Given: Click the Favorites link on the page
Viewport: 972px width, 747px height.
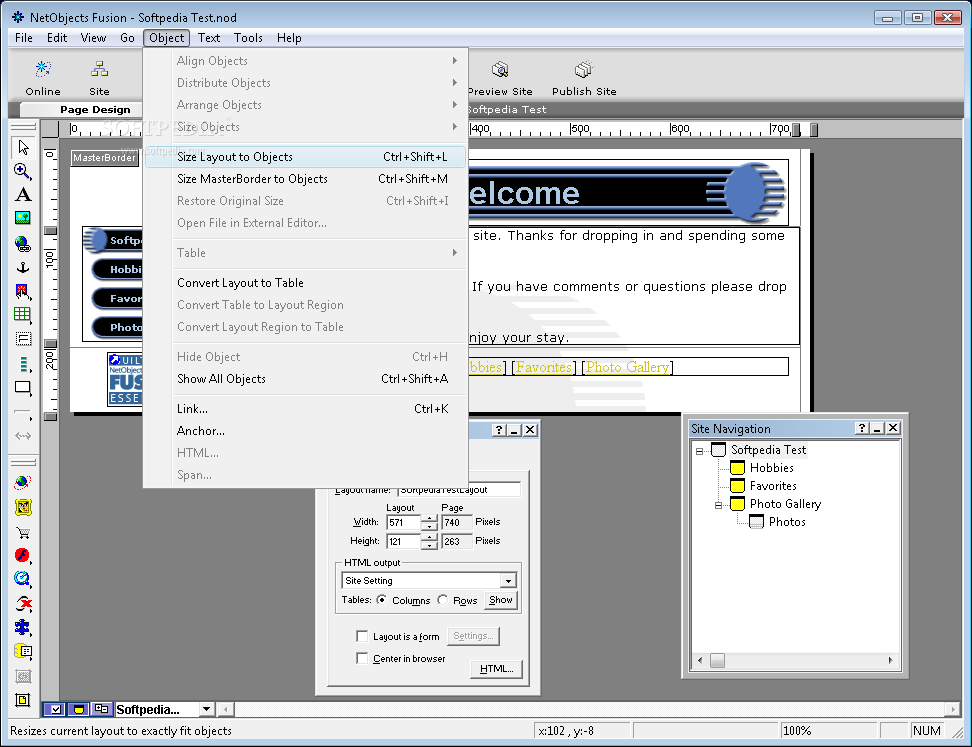Looking at the screenshot, I should click(x=544, y=367).
